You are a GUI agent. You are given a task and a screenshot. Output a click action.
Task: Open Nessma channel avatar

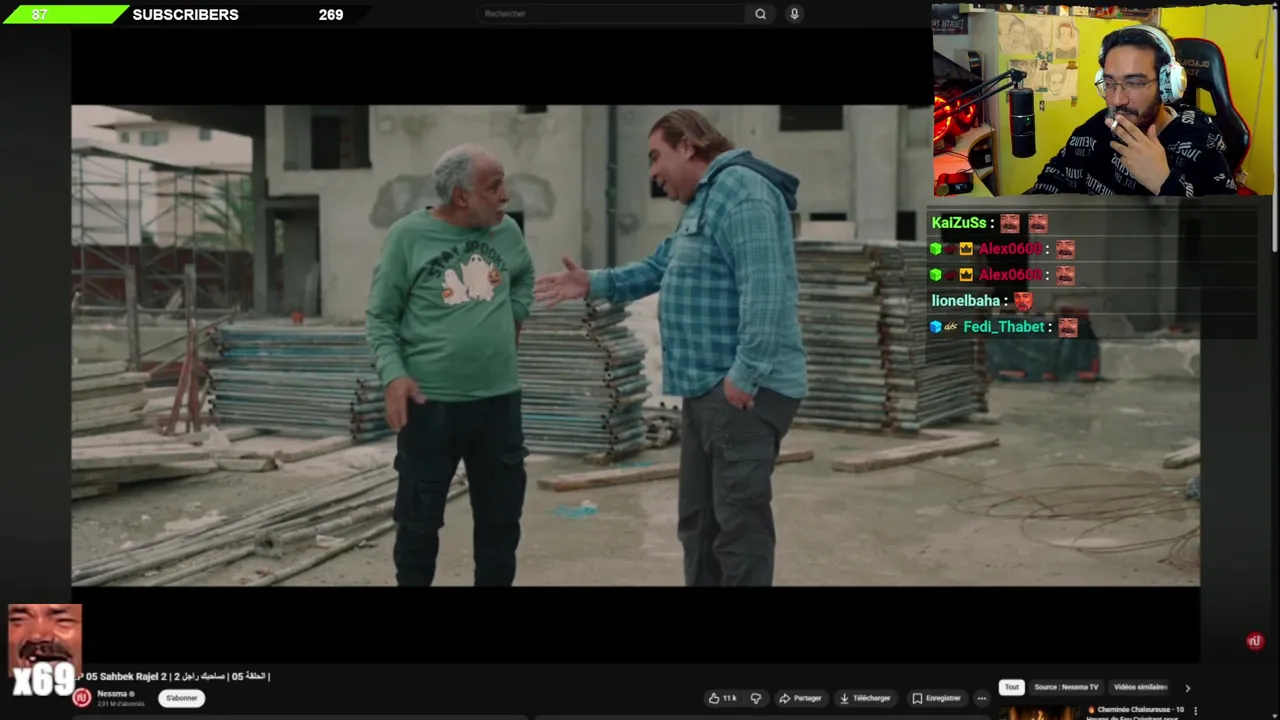[82, 698]
